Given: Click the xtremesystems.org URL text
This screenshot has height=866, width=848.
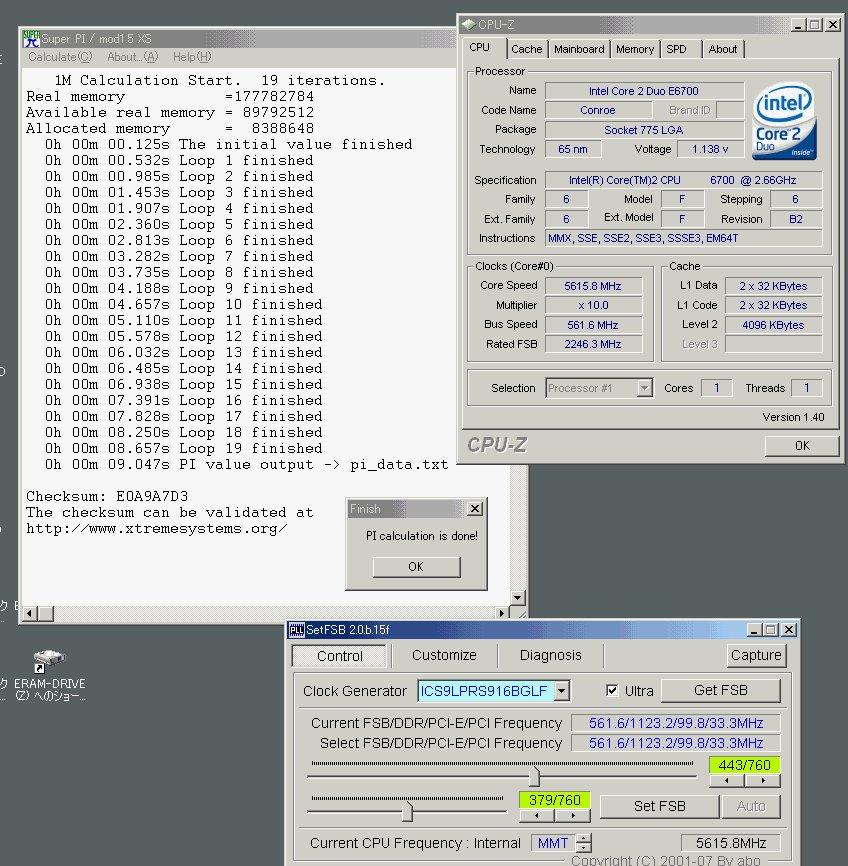Looking at the screenshot, I should [x=157, y=529].
